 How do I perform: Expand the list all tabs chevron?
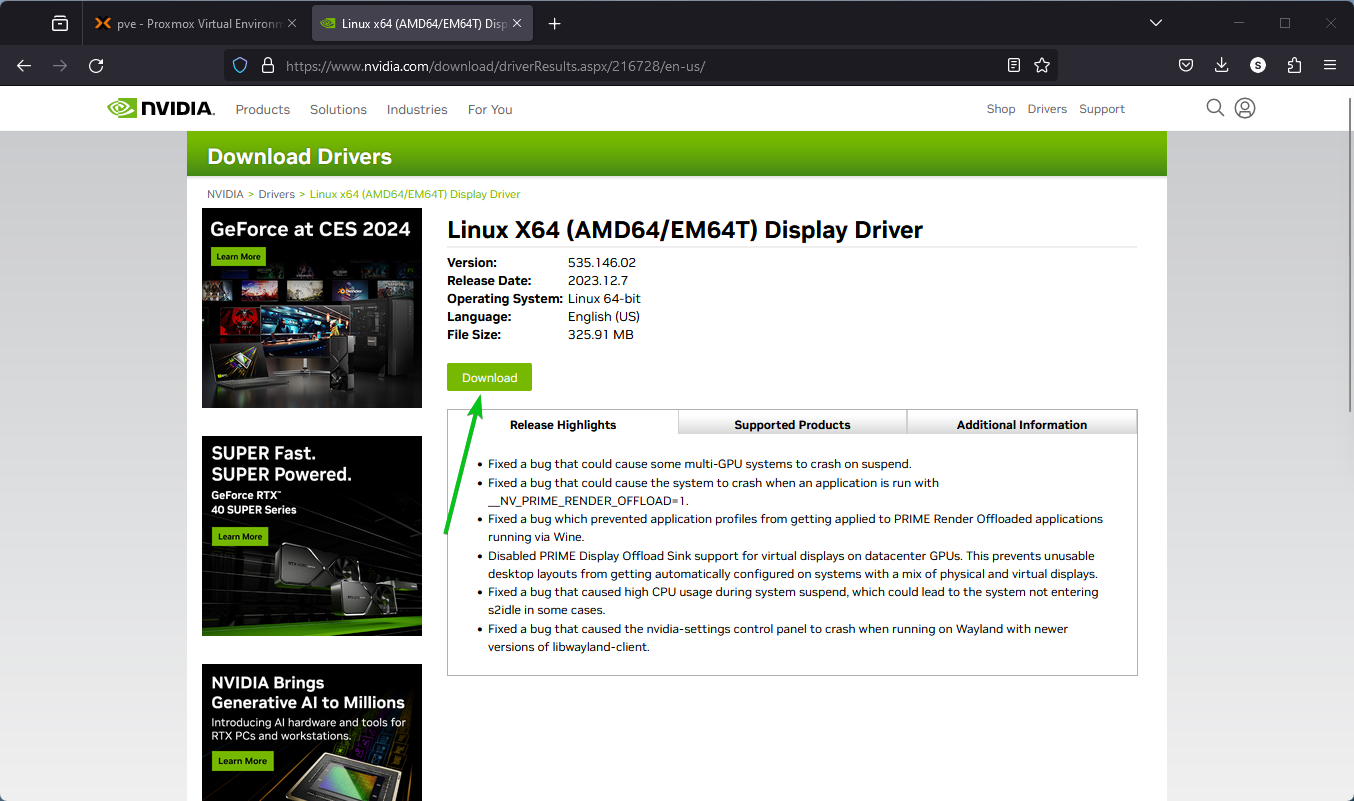pyautogui.click(x=1156, y=23)
